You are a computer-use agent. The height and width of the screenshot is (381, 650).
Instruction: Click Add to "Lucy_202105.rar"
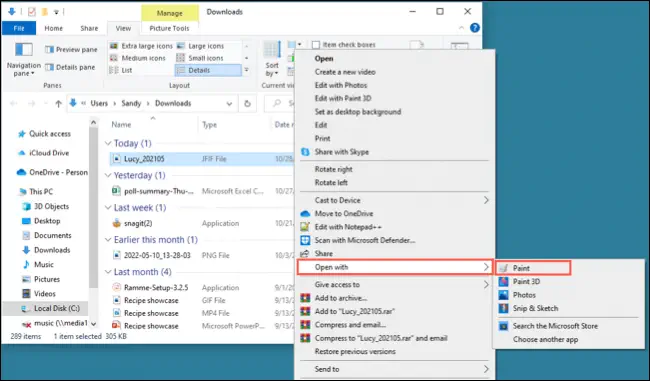click(x=354, y=311)
